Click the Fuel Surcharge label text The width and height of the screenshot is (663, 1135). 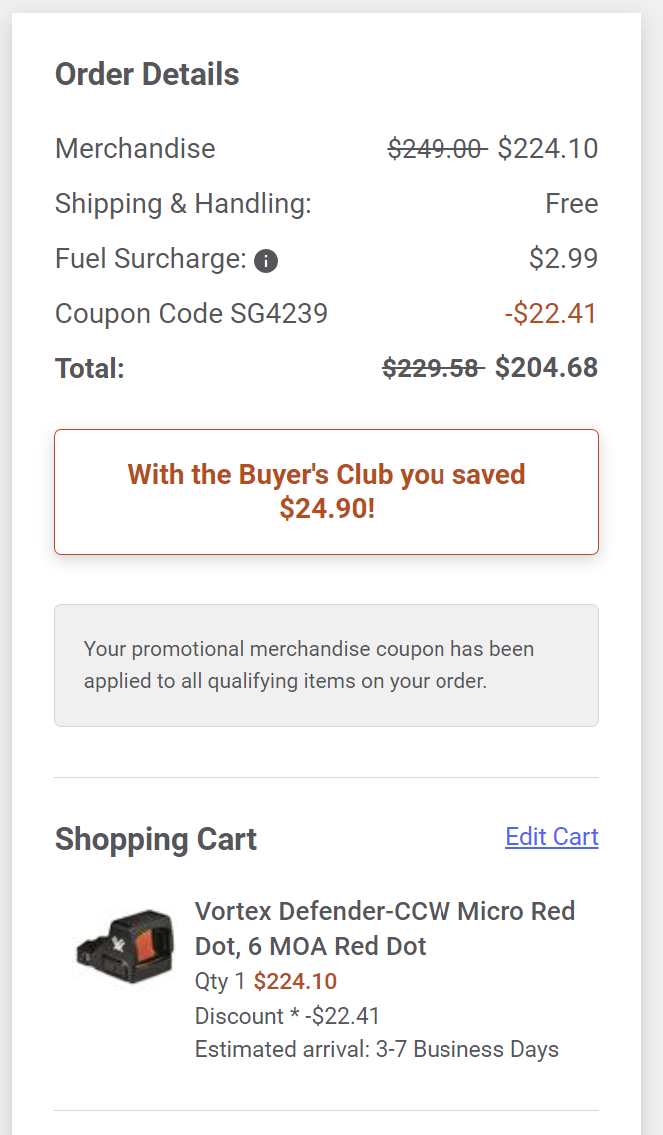pyautogui.click(x=151, y=258)
